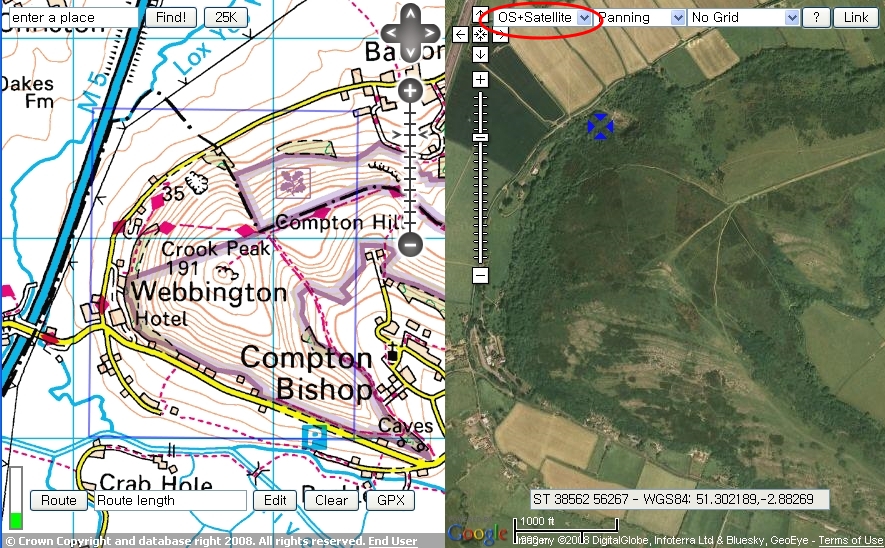Pan the OS map right with the arrow control

point(430,33)
